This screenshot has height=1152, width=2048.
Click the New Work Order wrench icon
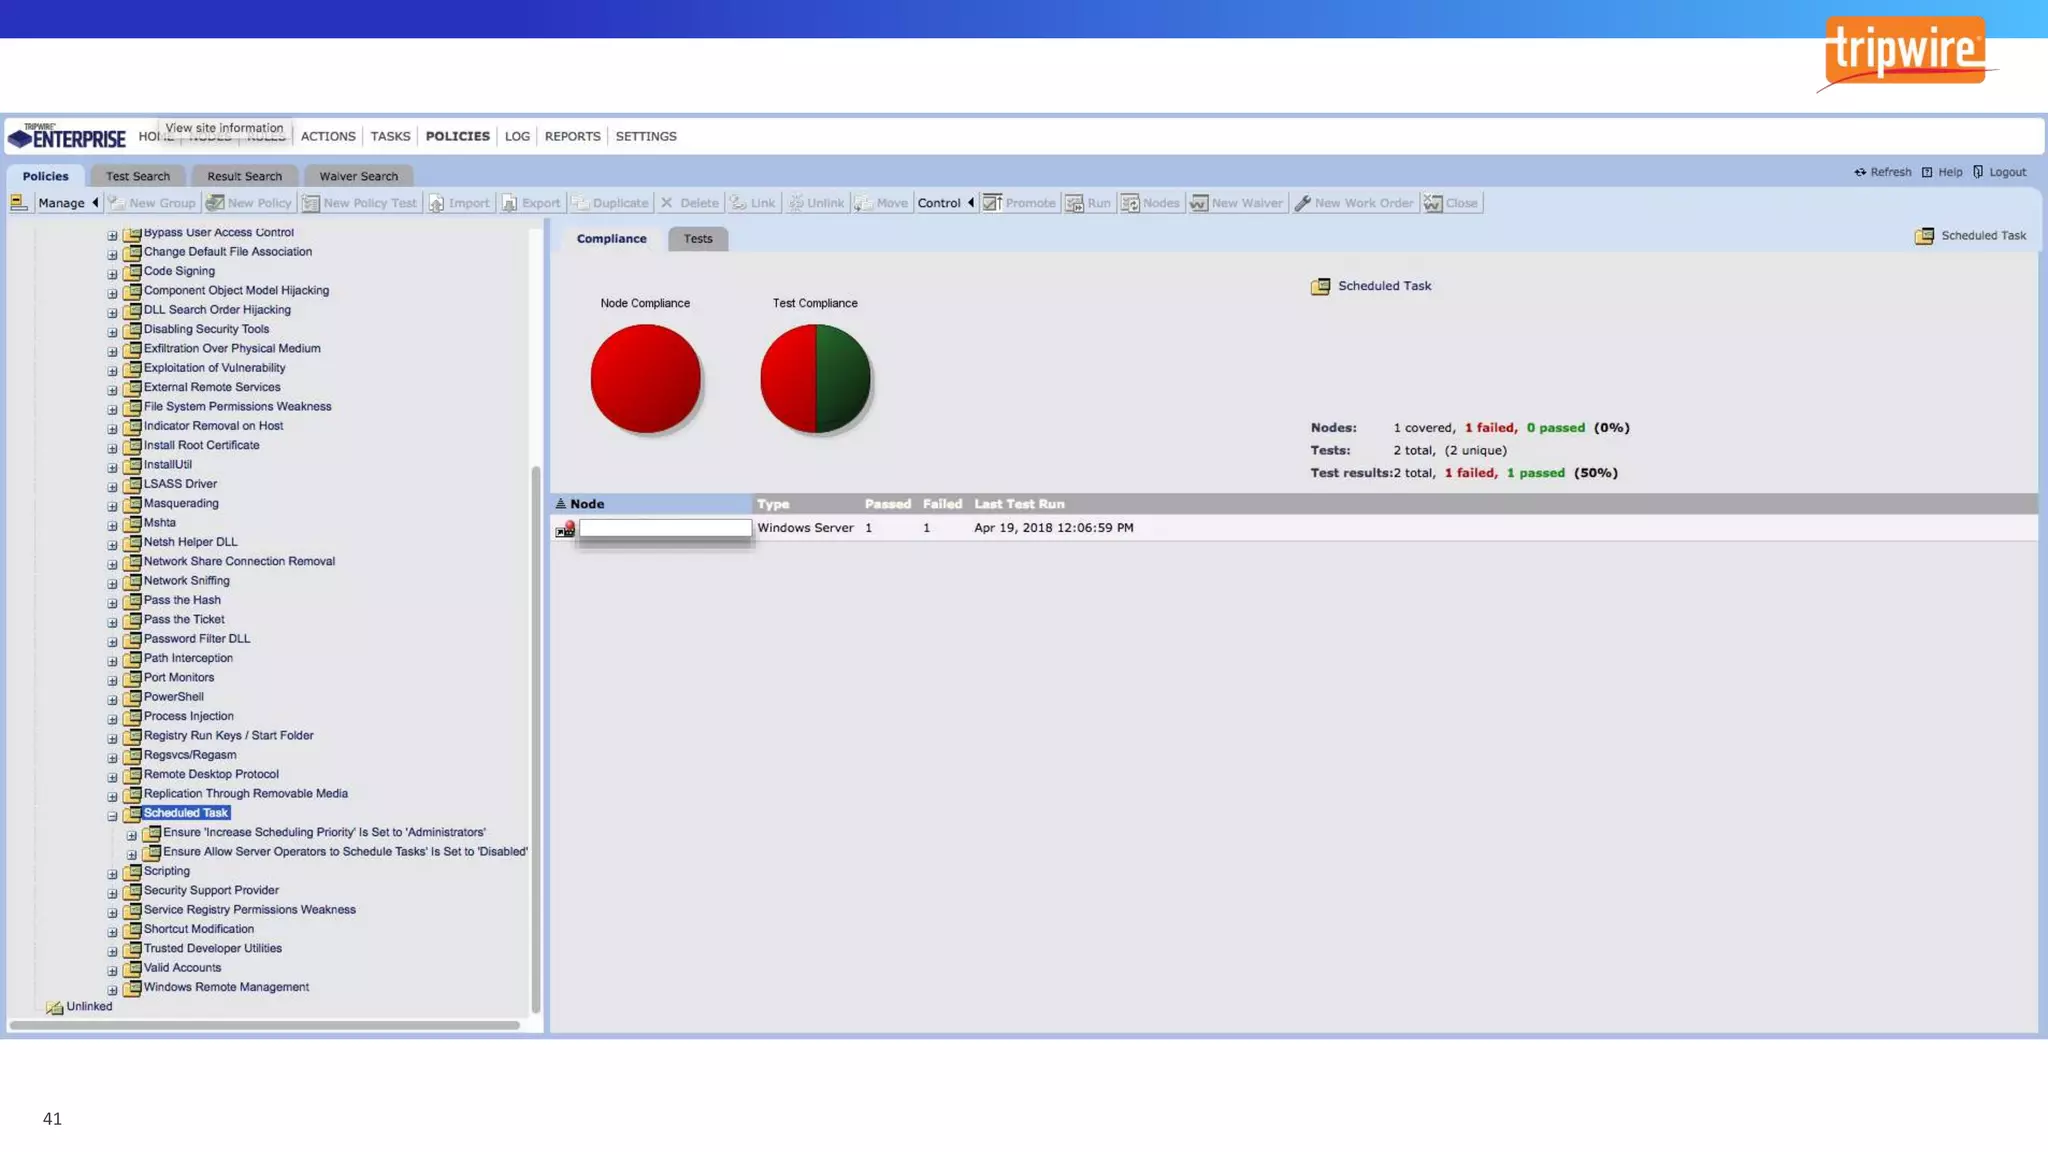click(x=1302, y=203)
